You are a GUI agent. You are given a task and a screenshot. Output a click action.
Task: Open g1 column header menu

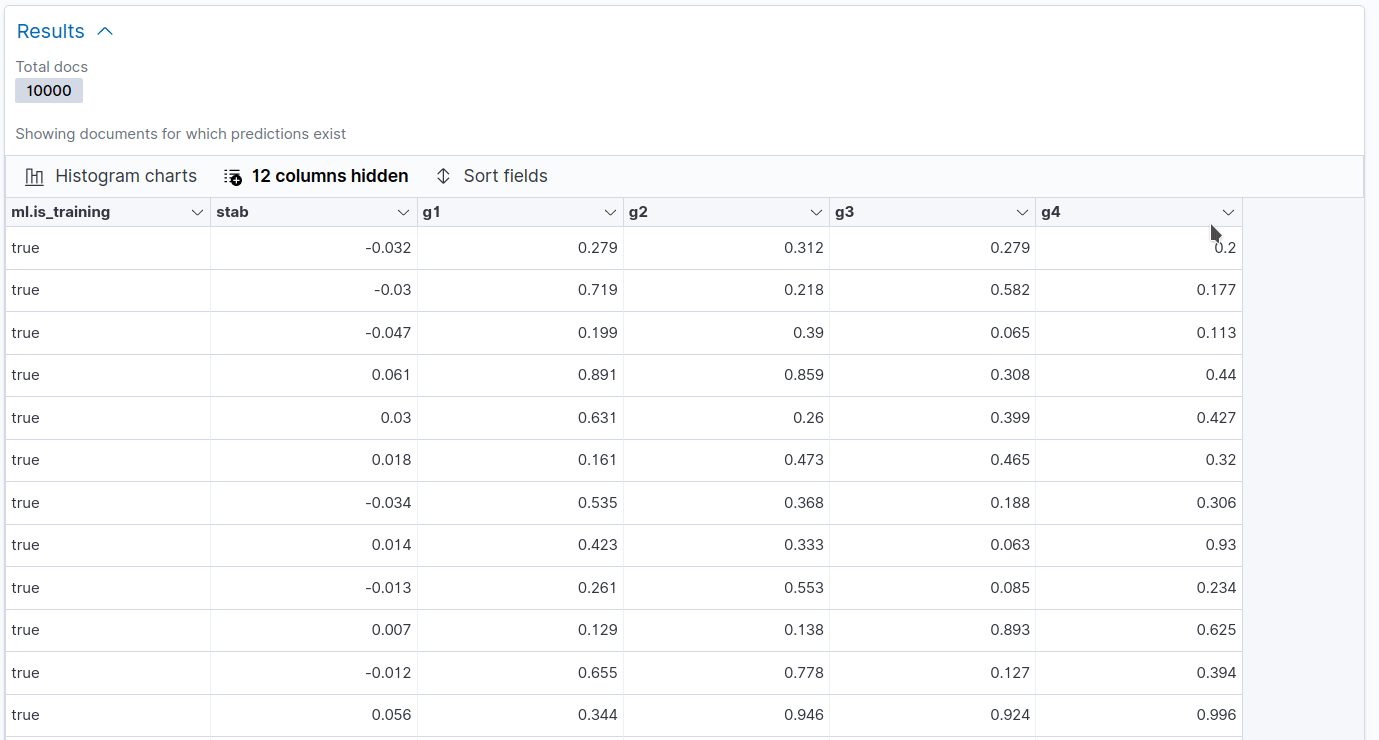click(610, 212)
